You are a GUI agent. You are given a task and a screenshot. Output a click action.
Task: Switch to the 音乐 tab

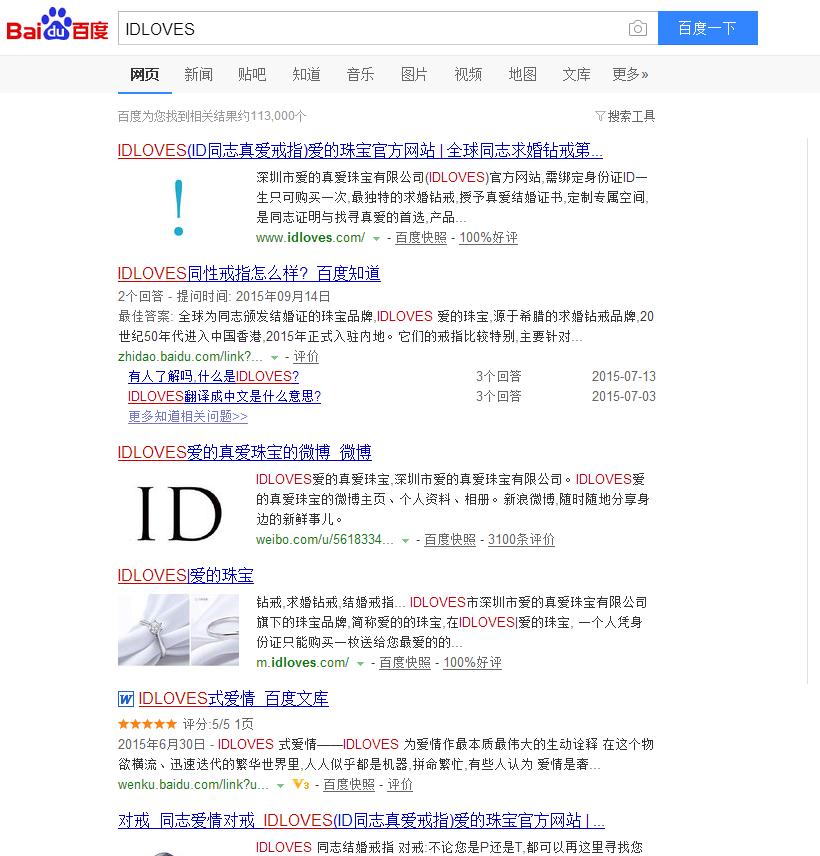pyautogui.click(x=360, y=74)
